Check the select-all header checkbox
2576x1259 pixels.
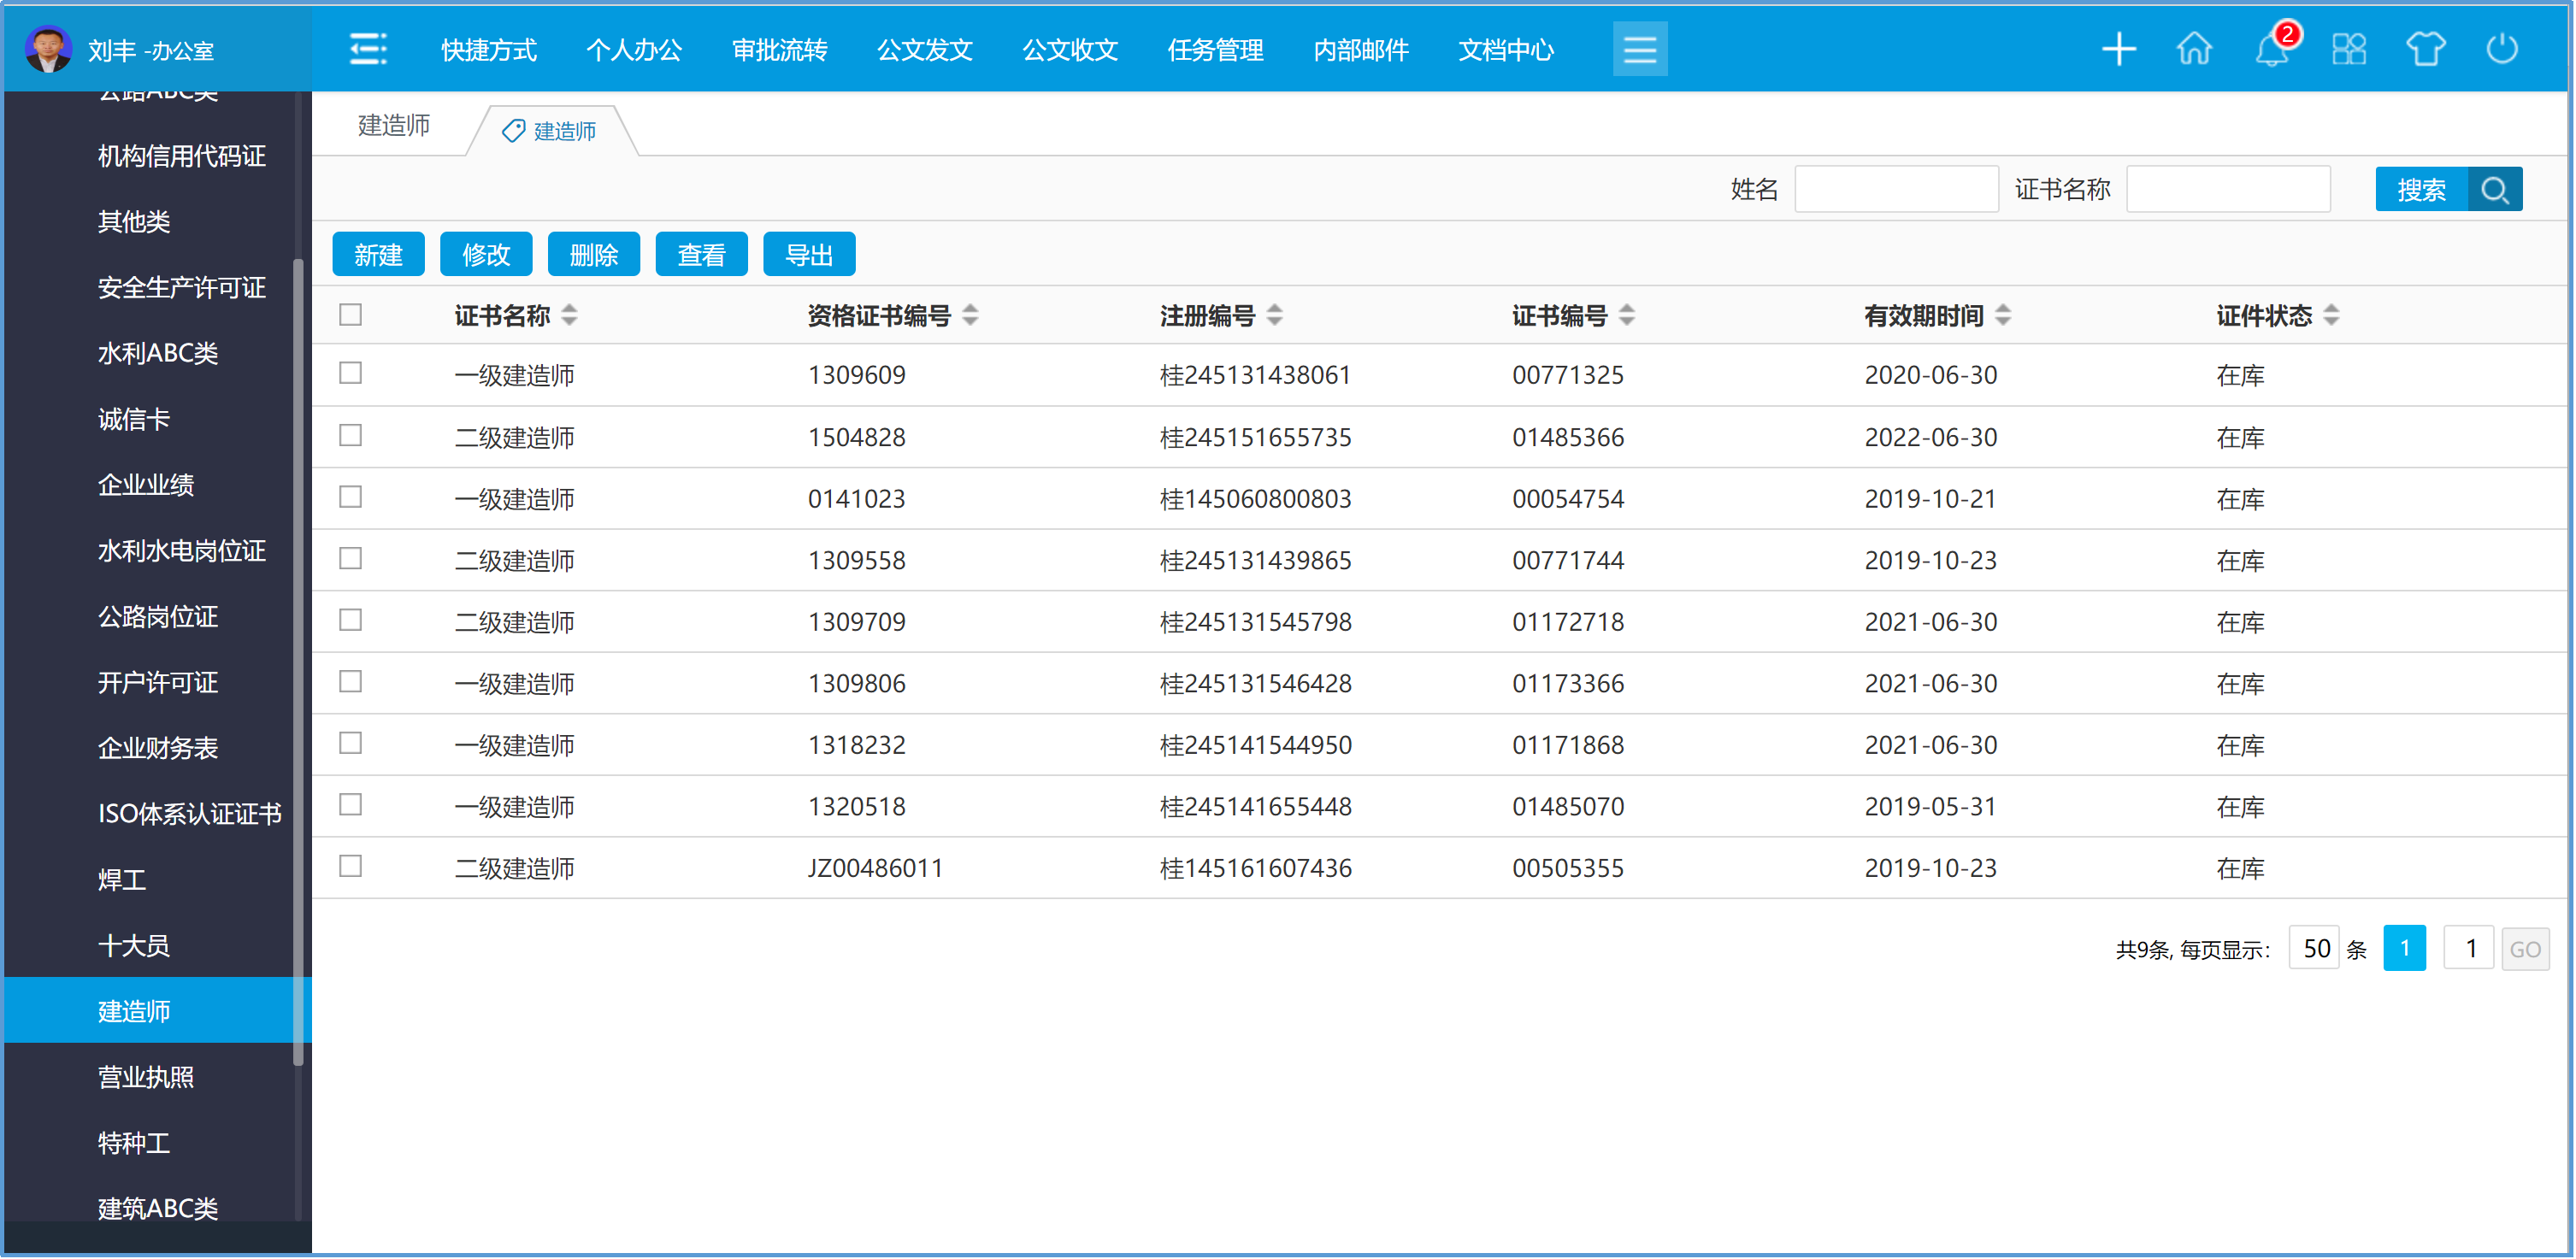click(350, 315)
